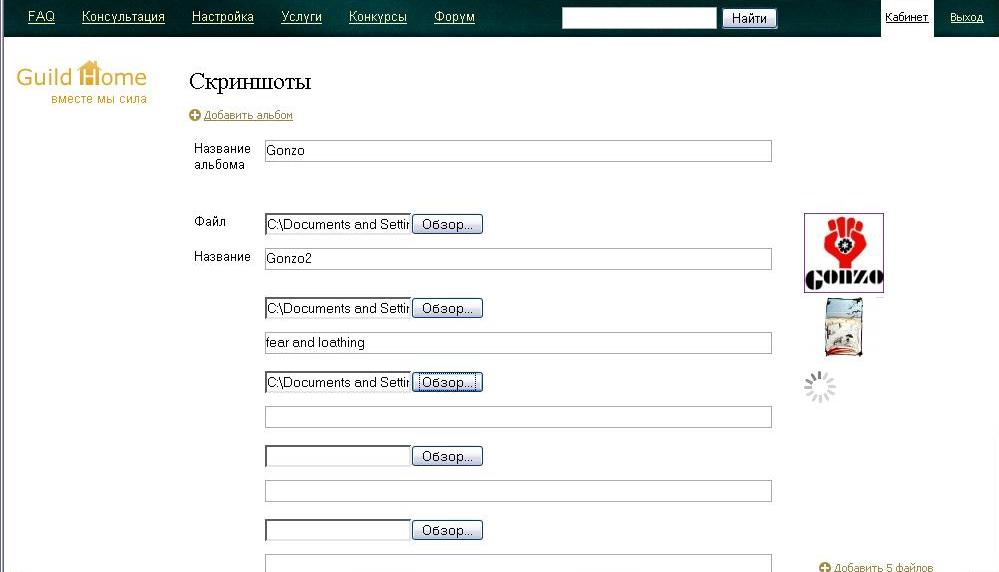Click the Guild Home logo
This screenshot has height=572, width=999.
pos(82,81)
